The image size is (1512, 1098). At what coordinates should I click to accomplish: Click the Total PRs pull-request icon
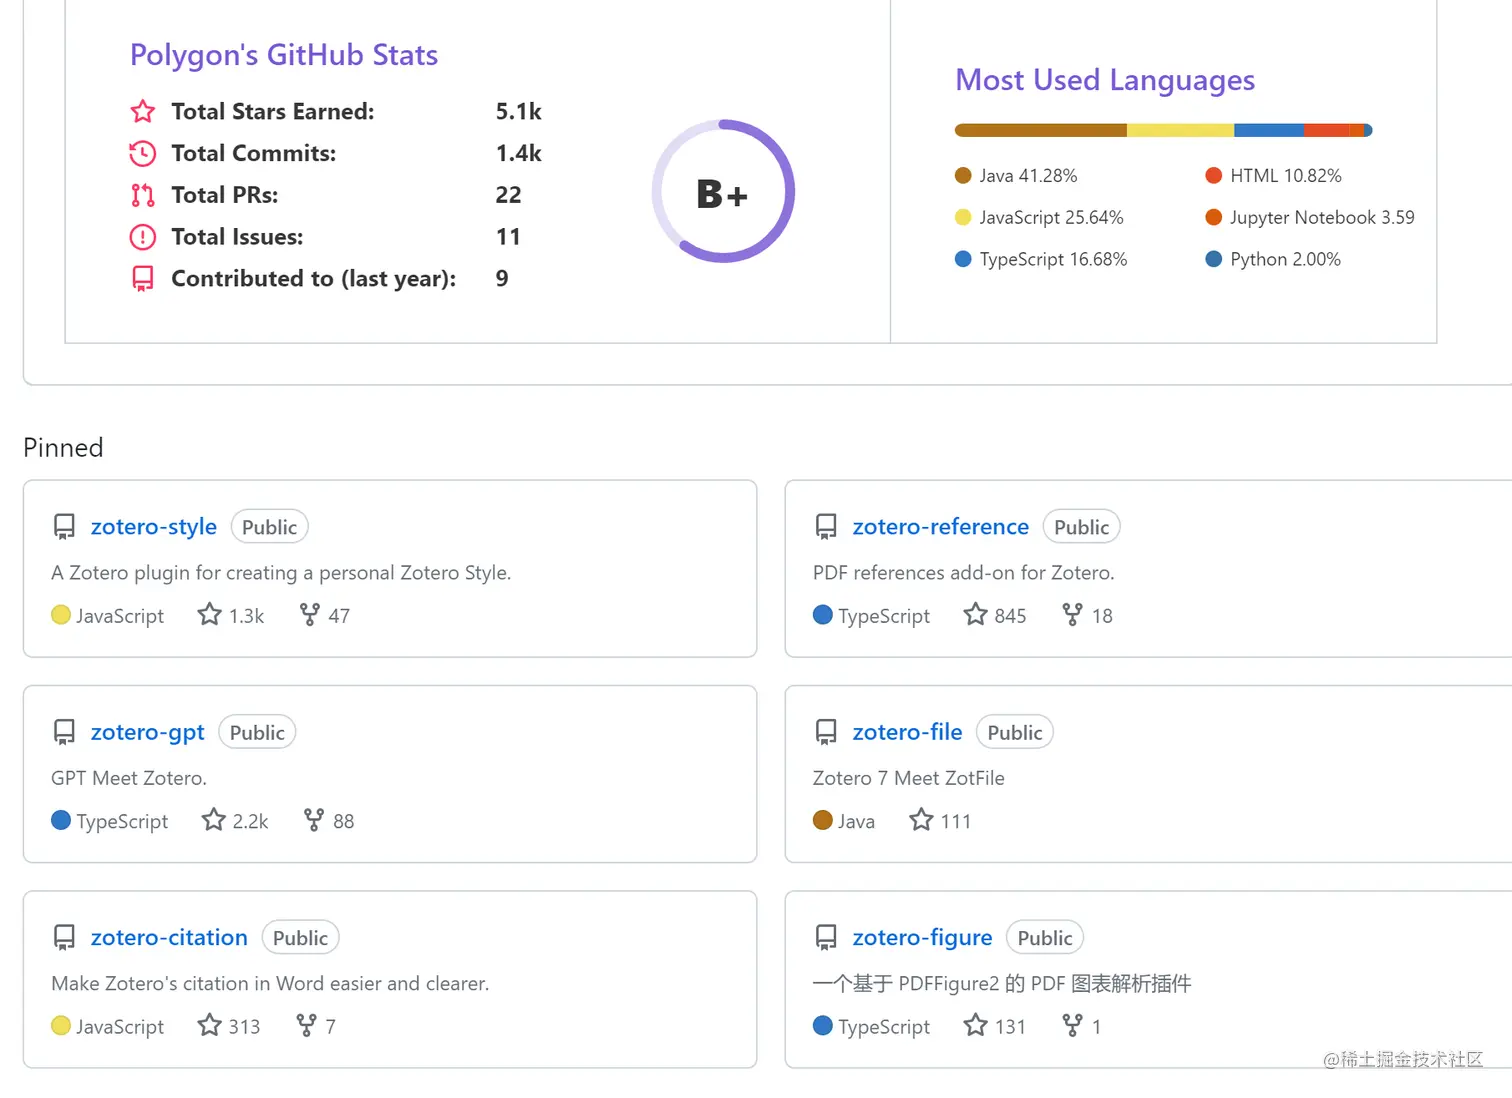[143, 195]
